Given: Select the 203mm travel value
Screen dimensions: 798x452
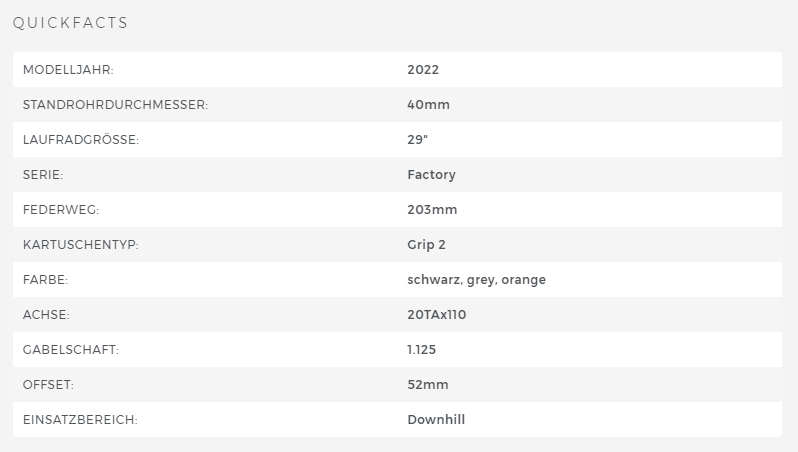Looking at the screenshot, I should point(432,210).
